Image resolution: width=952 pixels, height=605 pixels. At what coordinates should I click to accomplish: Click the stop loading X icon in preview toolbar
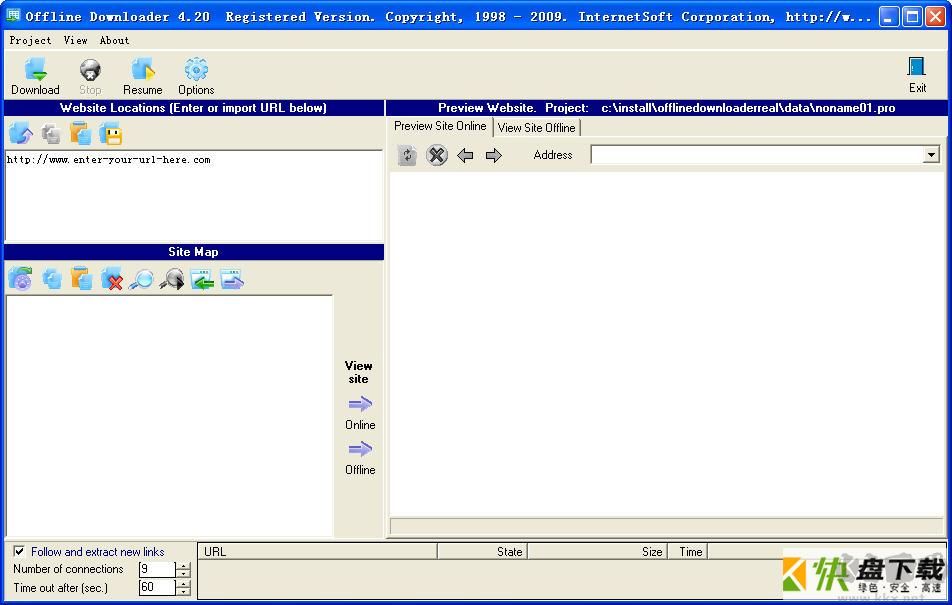(437, 155)
